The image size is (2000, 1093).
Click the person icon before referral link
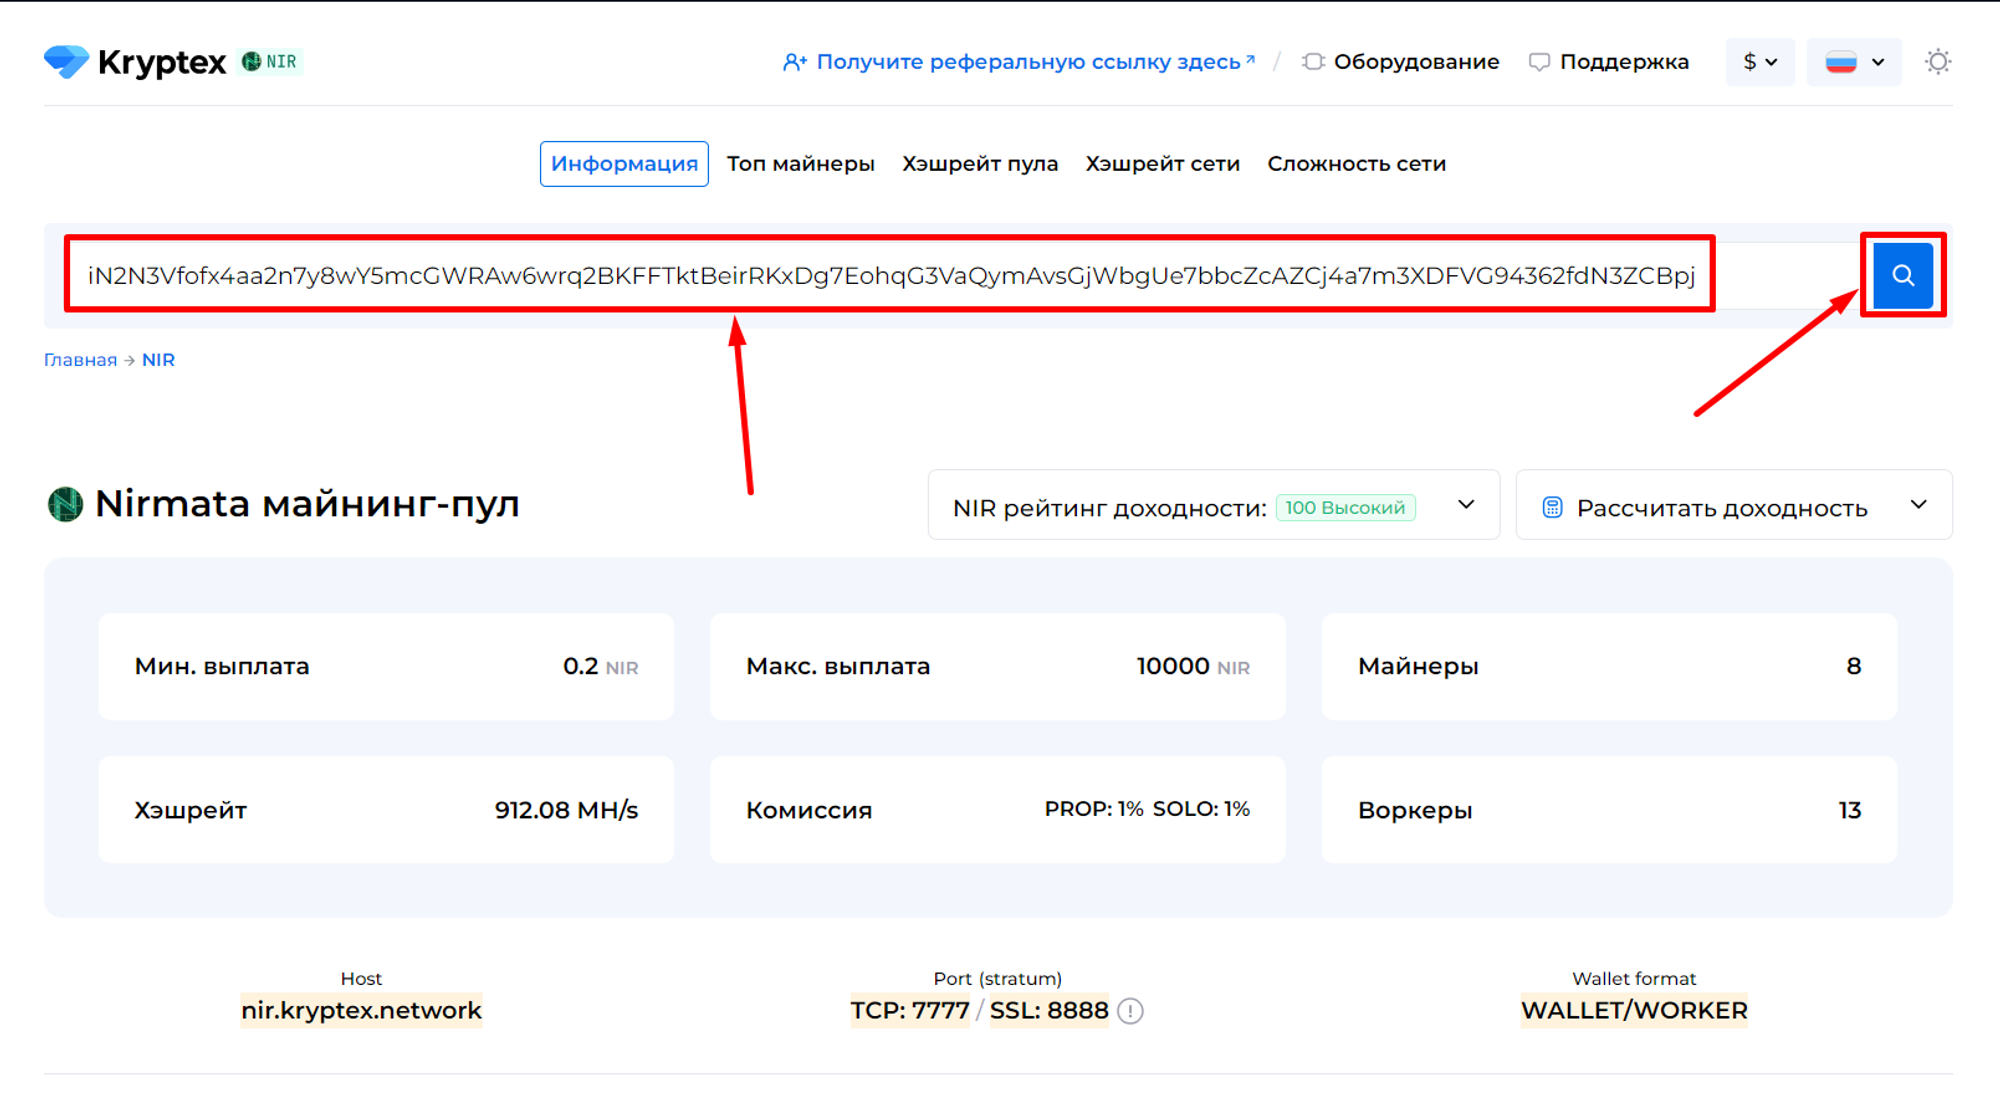click(795, 62)
